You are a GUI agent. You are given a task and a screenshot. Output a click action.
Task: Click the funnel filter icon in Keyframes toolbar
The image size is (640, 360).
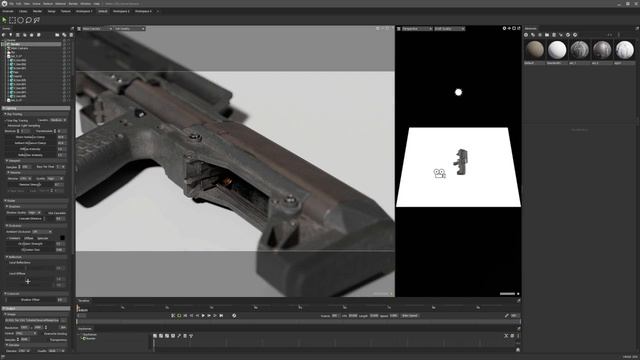[191, 336]
